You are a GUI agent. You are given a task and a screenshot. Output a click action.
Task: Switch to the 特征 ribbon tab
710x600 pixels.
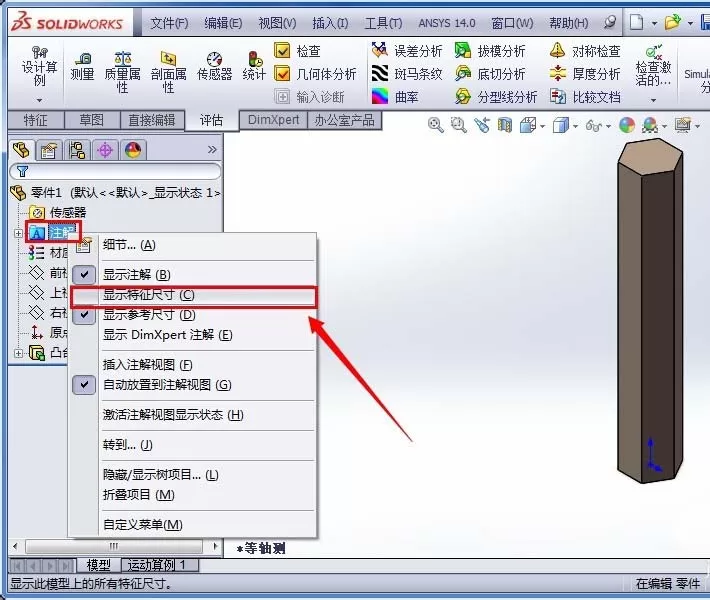point(35,120)
